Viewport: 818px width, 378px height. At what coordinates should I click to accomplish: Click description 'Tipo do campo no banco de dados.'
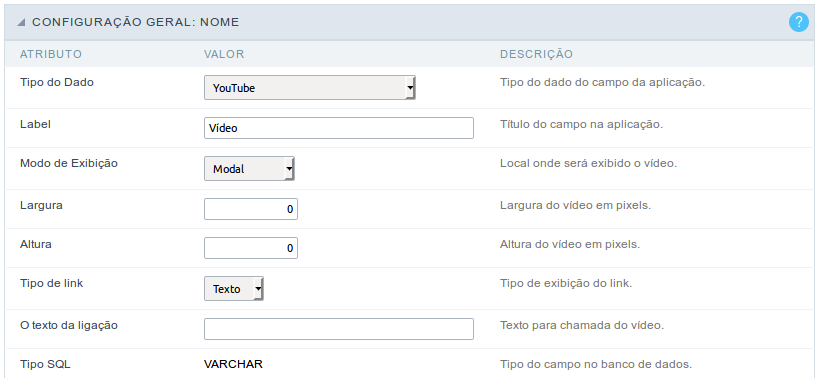(596, 364)
